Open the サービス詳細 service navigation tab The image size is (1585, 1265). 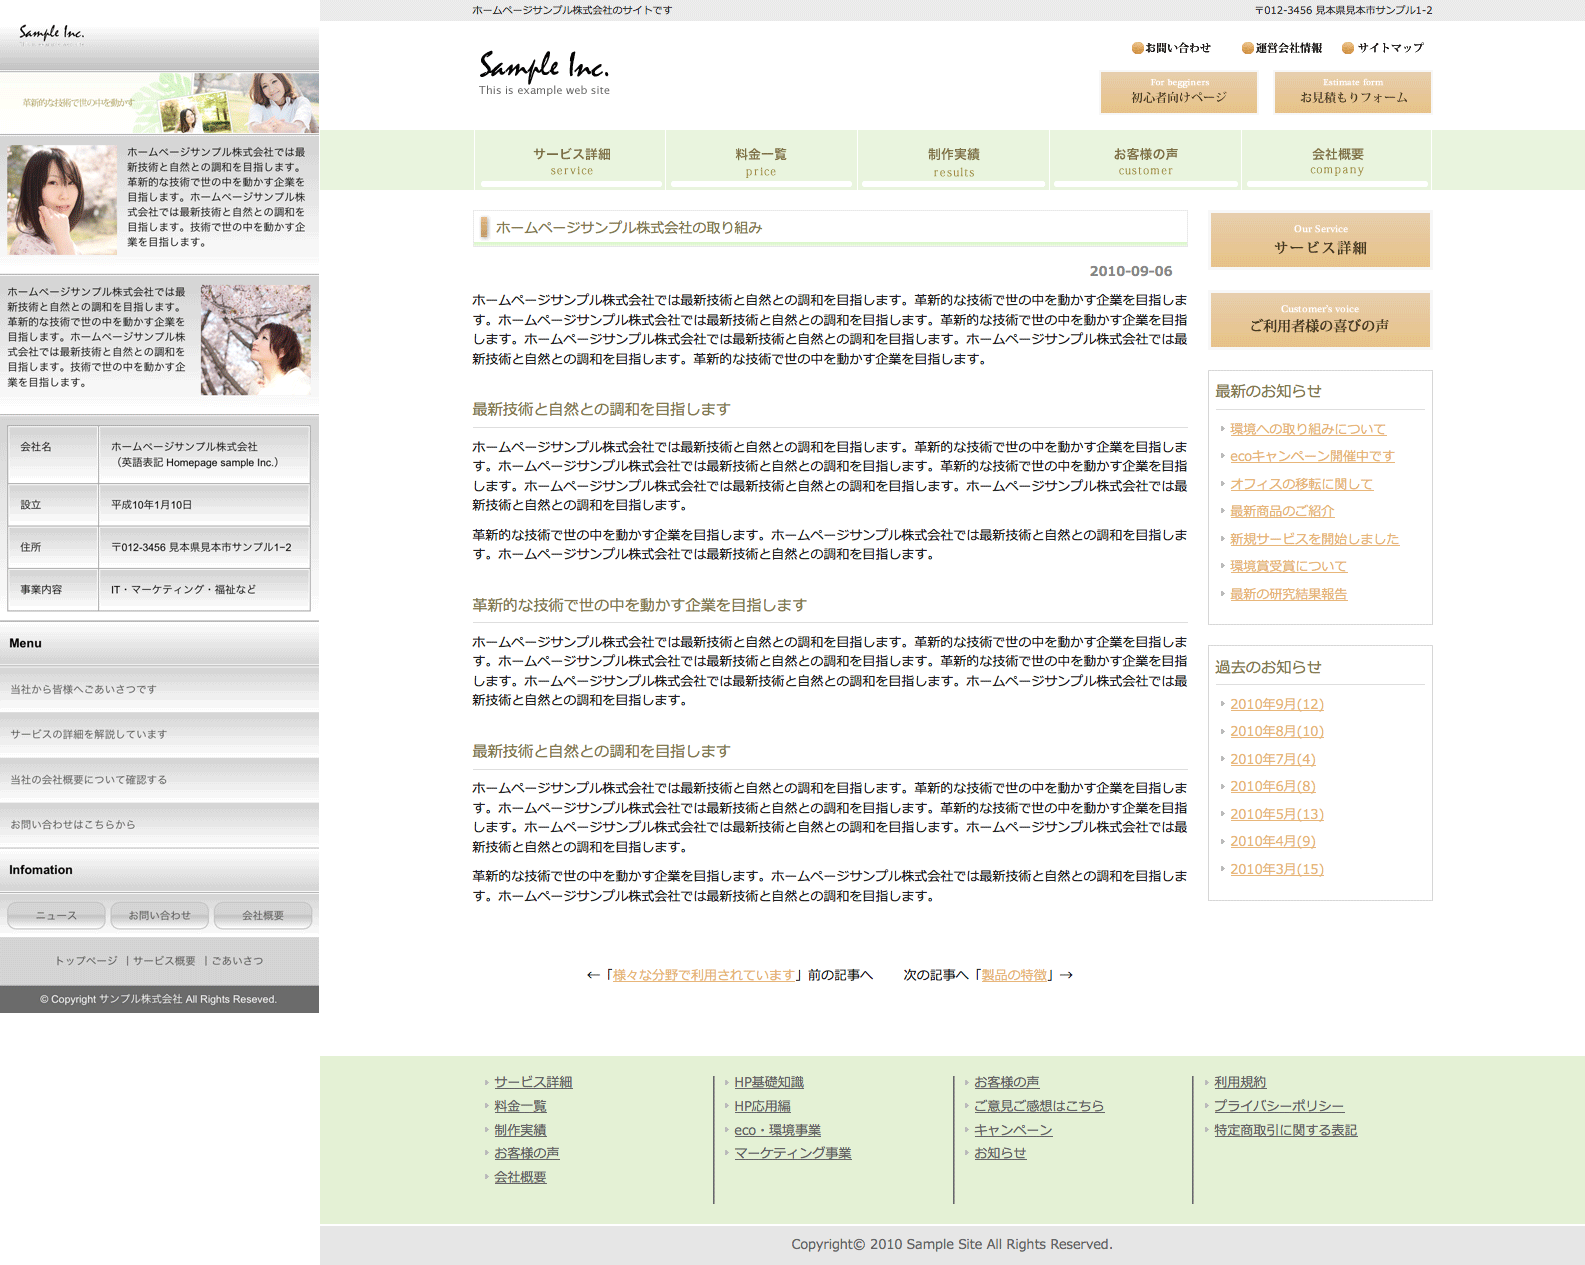click(x=571, y=161)
